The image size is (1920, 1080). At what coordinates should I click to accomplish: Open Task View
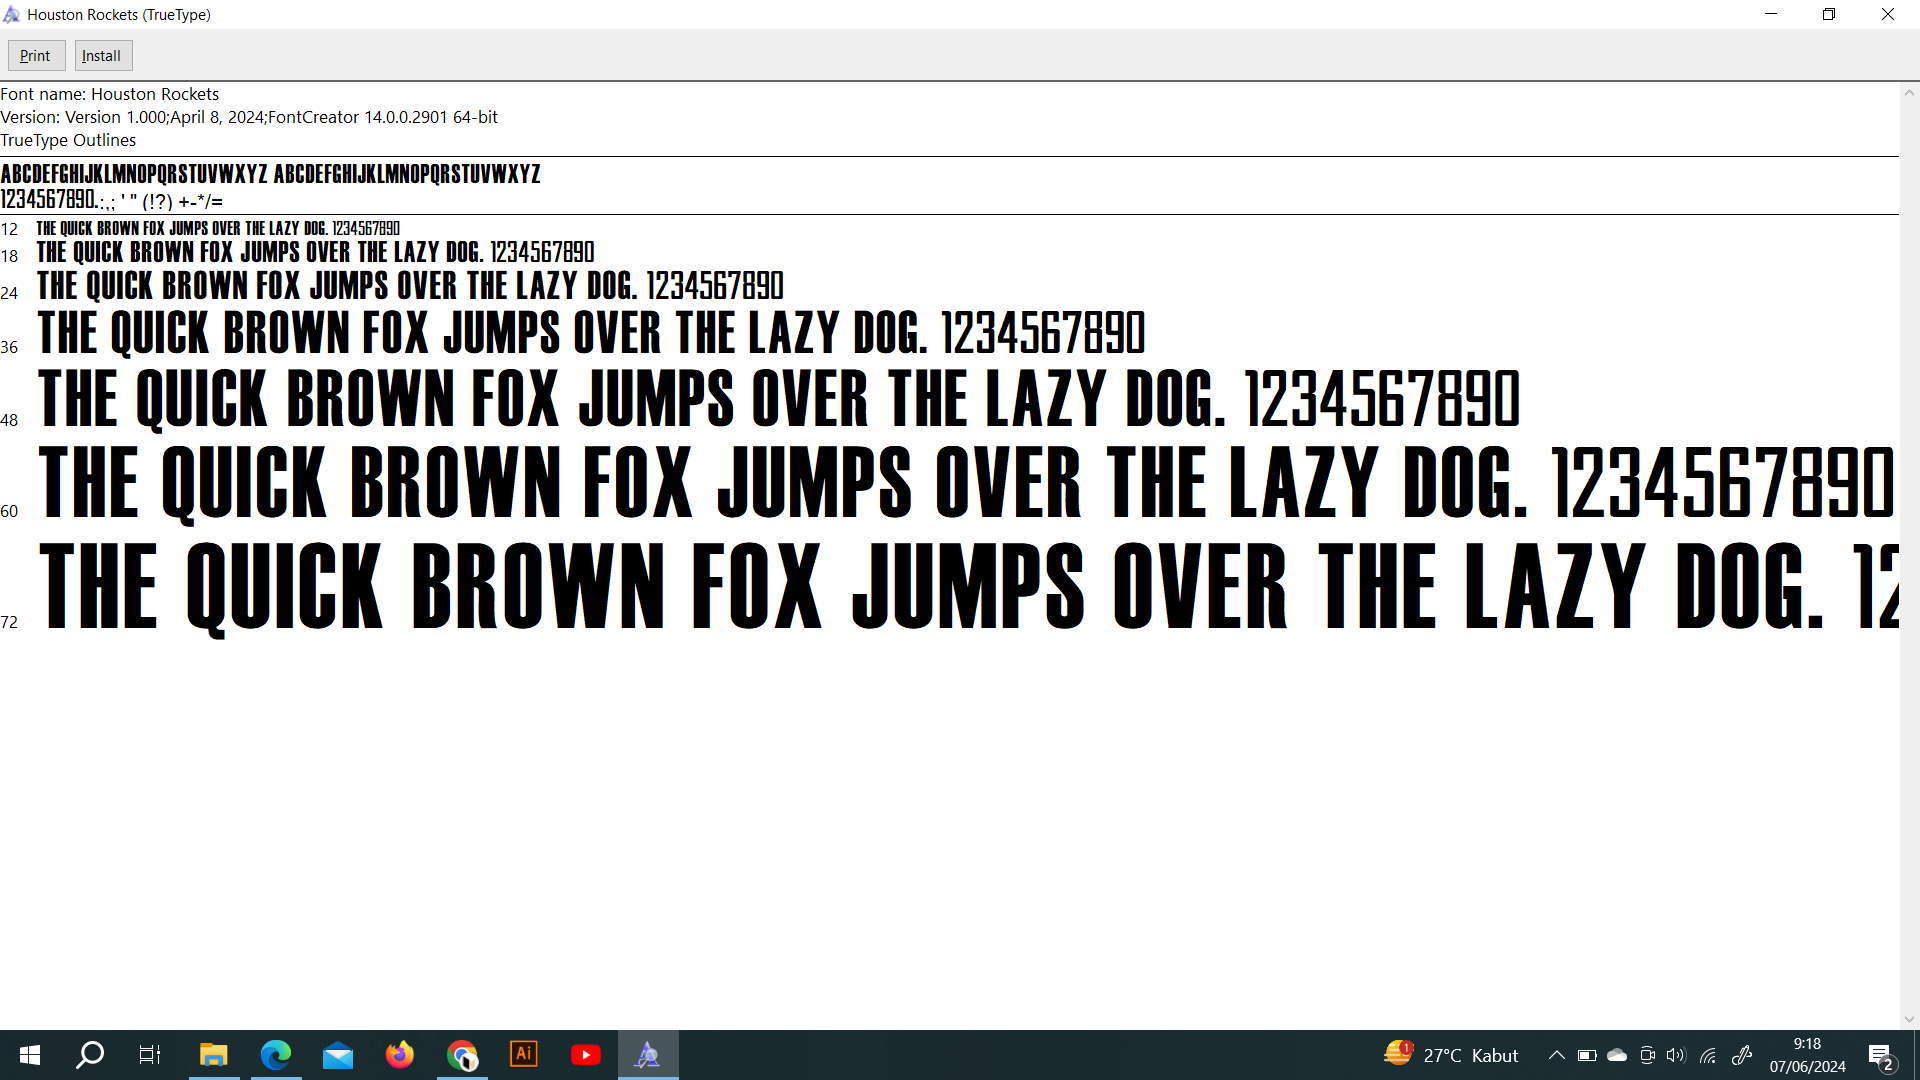(150, 1055)
